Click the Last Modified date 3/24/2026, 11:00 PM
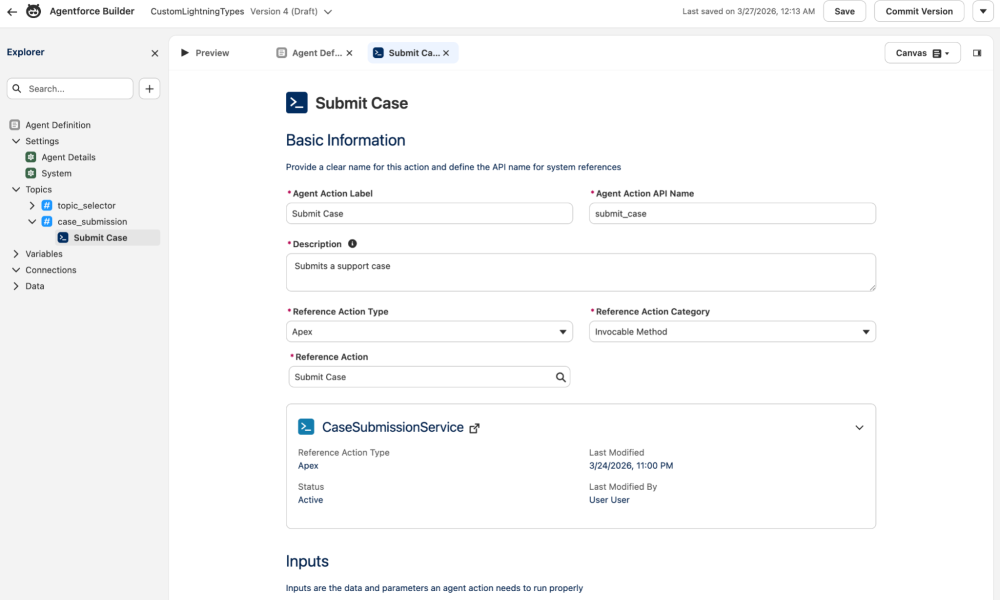Image resolution: width=1000 pixels, height=600 pixels. tap(631, 466)
